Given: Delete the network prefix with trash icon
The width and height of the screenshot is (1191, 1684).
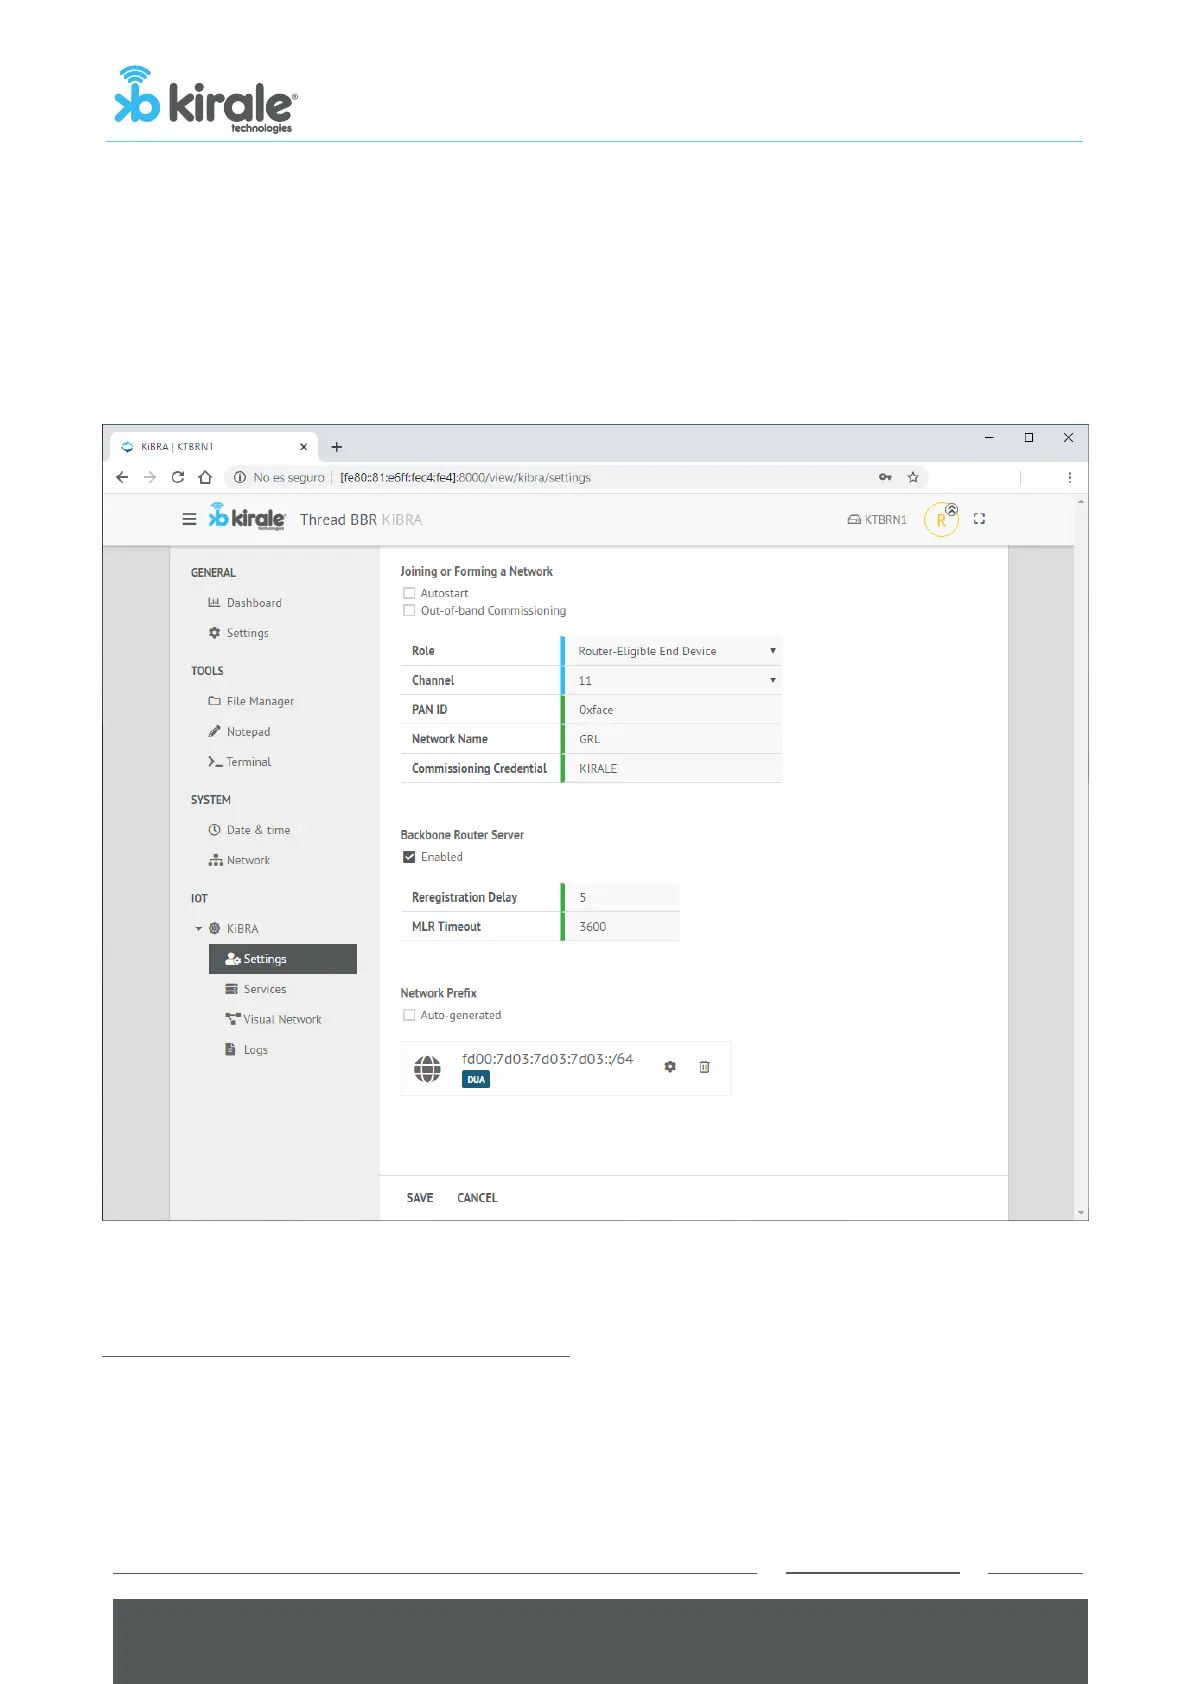Looking at the screenshot, I should click(705, 1067).
